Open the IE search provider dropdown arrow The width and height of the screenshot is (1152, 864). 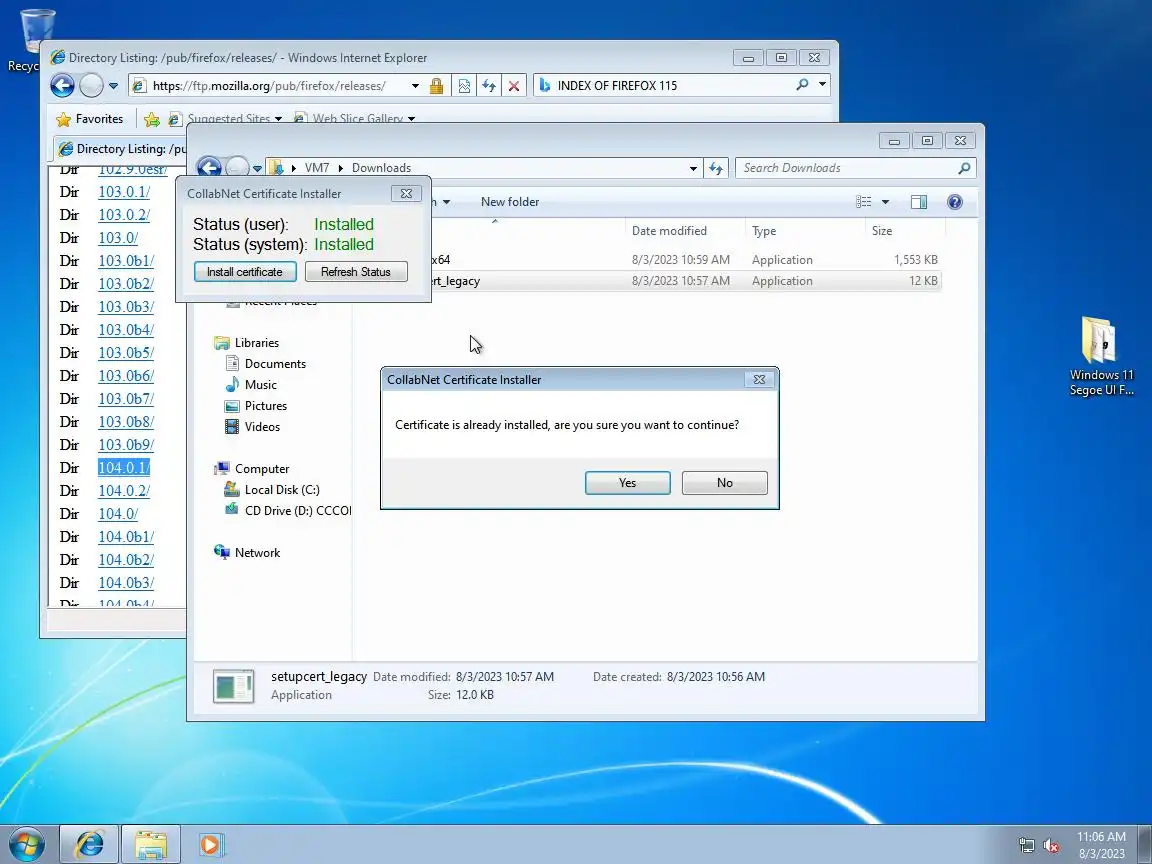822,85
